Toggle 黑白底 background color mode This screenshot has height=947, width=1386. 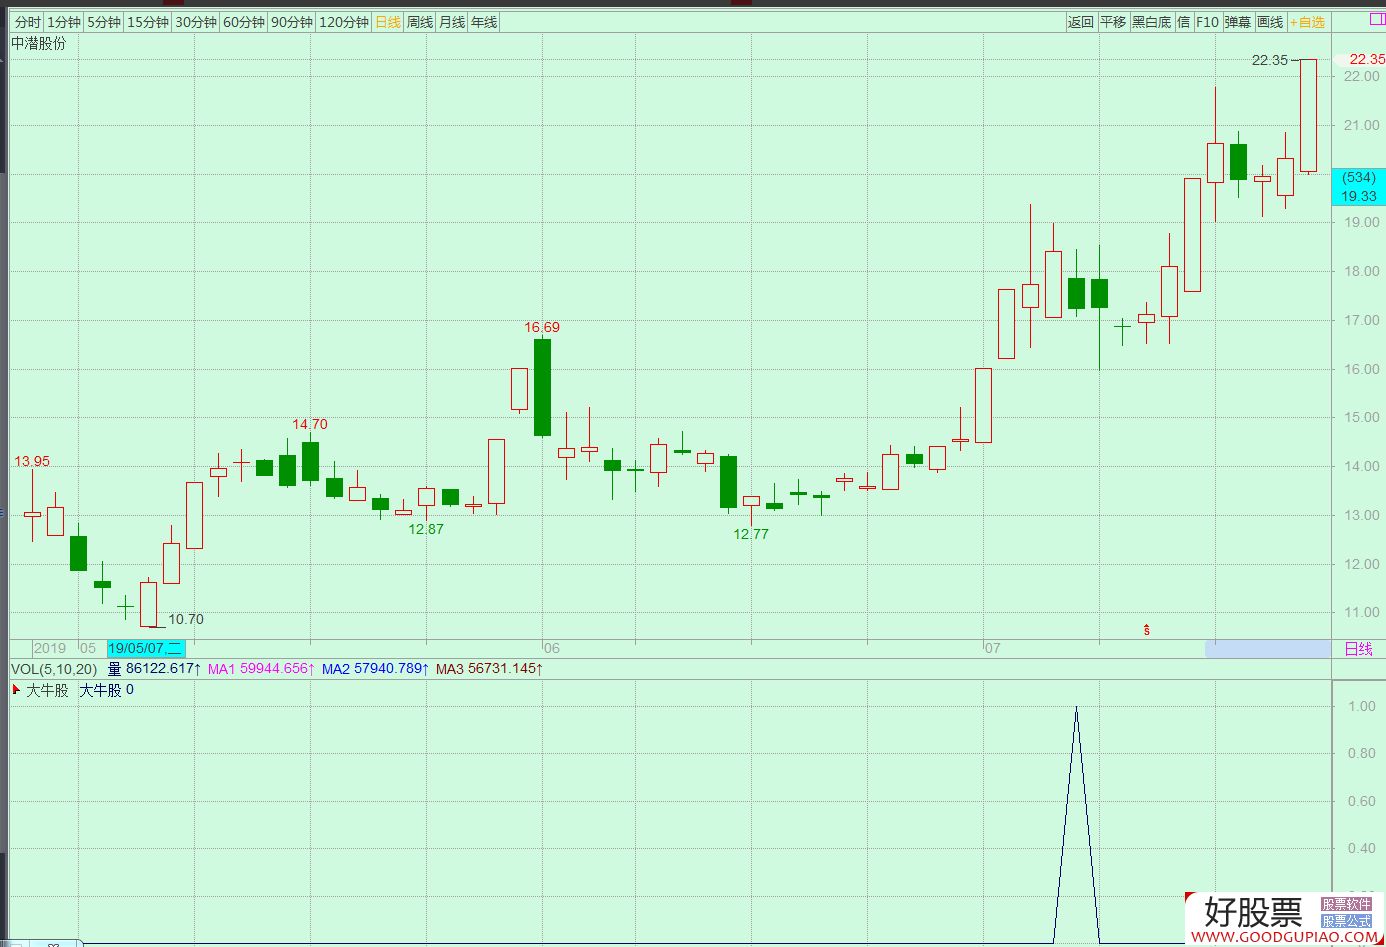tap(1151, 22)
